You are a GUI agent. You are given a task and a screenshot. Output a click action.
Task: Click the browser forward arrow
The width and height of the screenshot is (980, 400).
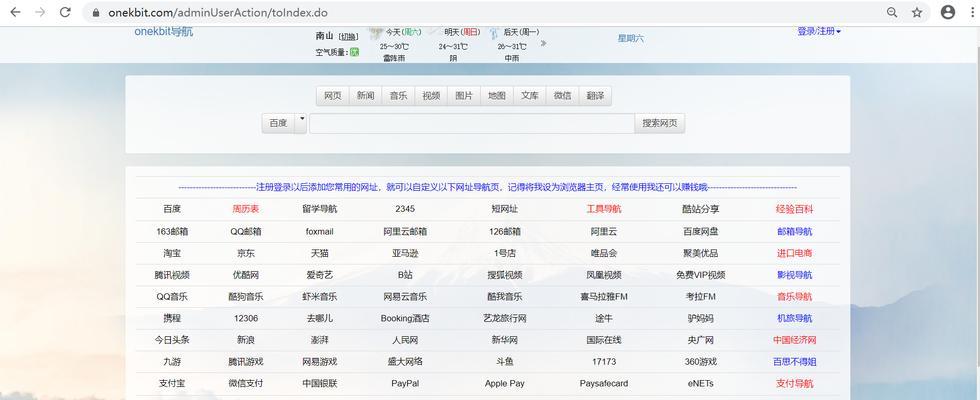tap(41, 12)
